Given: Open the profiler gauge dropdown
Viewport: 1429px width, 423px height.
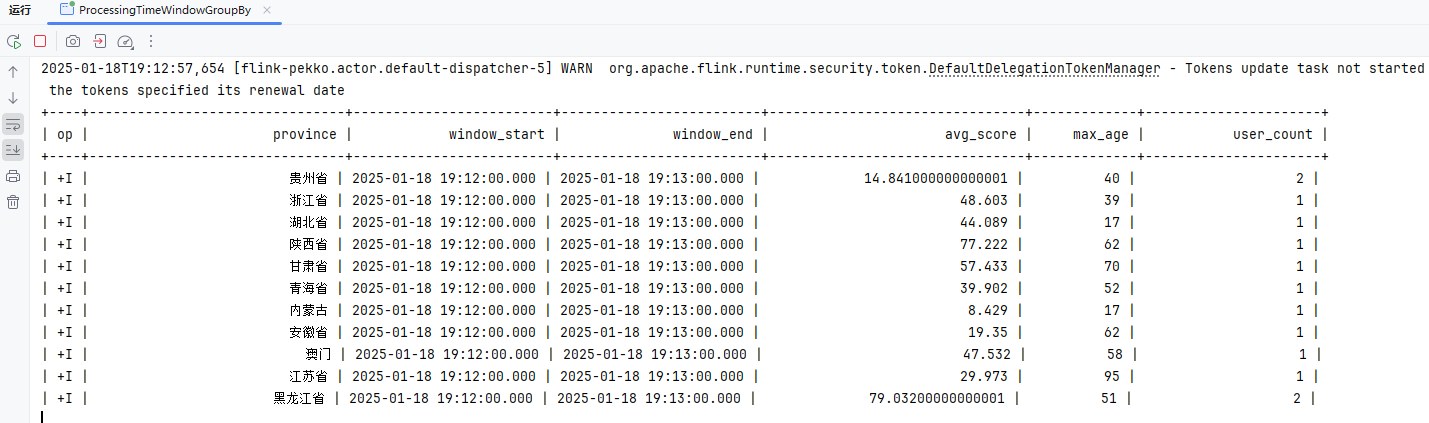Looking at the screenshot, I should pyautogui.click(x=125, y=42).
